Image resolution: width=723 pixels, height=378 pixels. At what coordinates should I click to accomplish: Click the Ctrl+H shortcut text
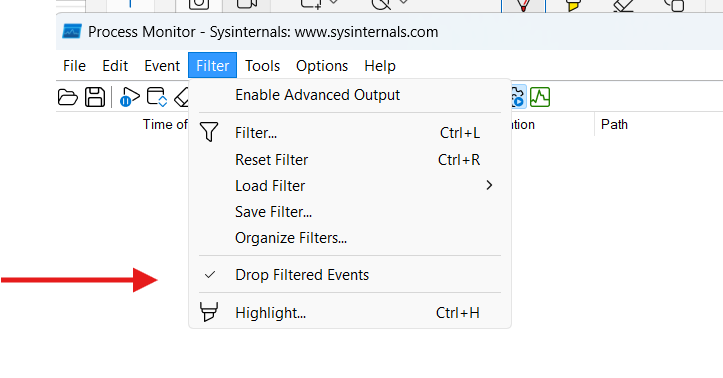[458, 313]
